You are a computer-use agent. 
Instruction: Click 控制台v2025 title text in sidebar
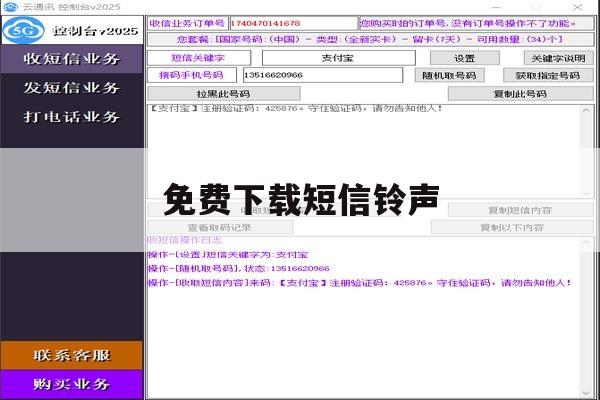click(x=96, y=31)
